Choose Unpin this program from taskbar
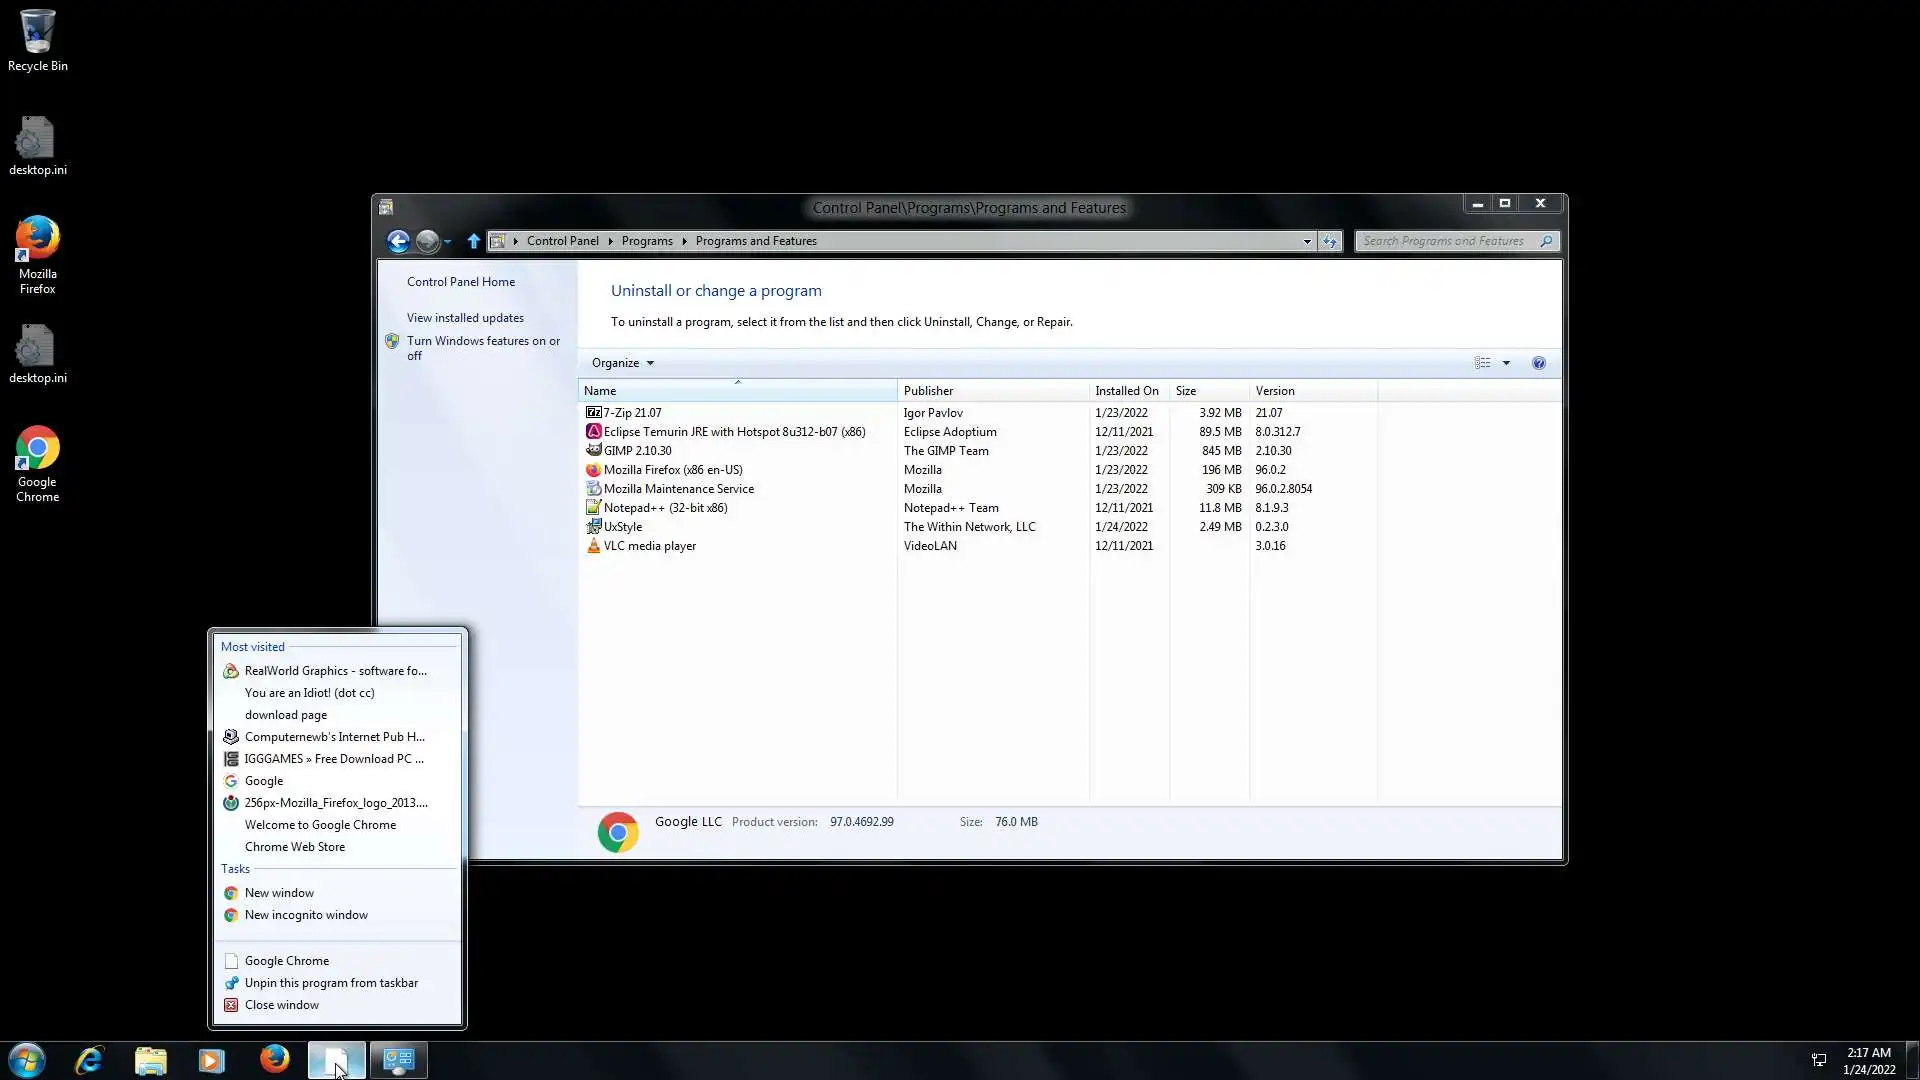The width and height of the screenshot is (1920, 1080). (331, 983)
